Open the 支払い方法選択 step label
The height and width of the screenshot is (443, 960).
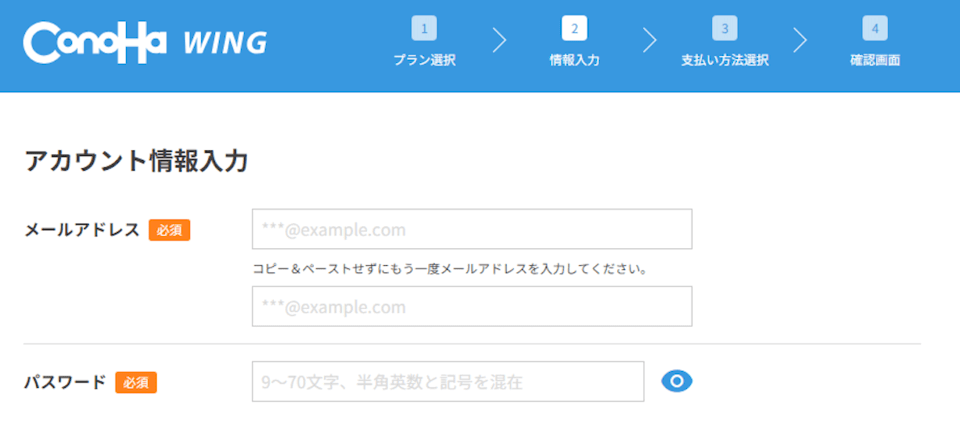click(x=724, y=60)
